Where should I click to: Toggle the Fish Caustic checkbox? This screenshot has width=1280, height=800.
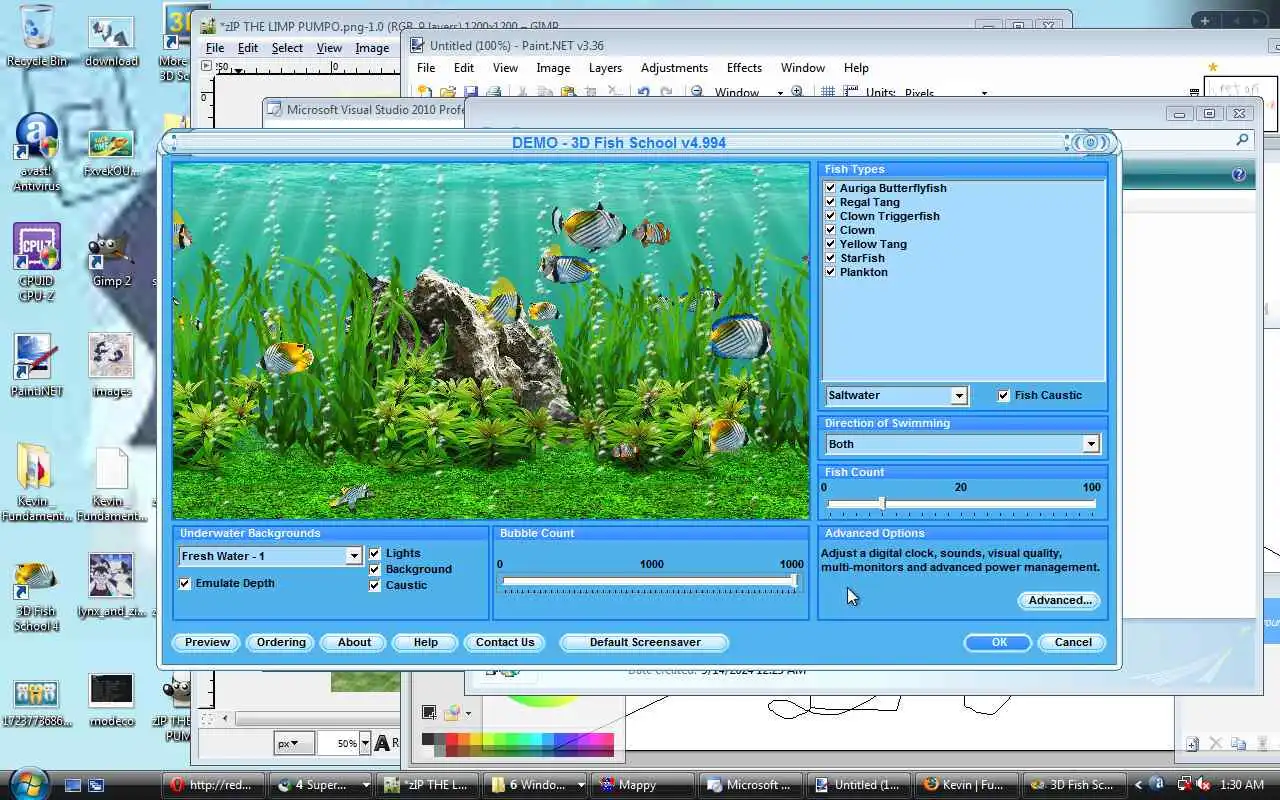point(1003,395)
